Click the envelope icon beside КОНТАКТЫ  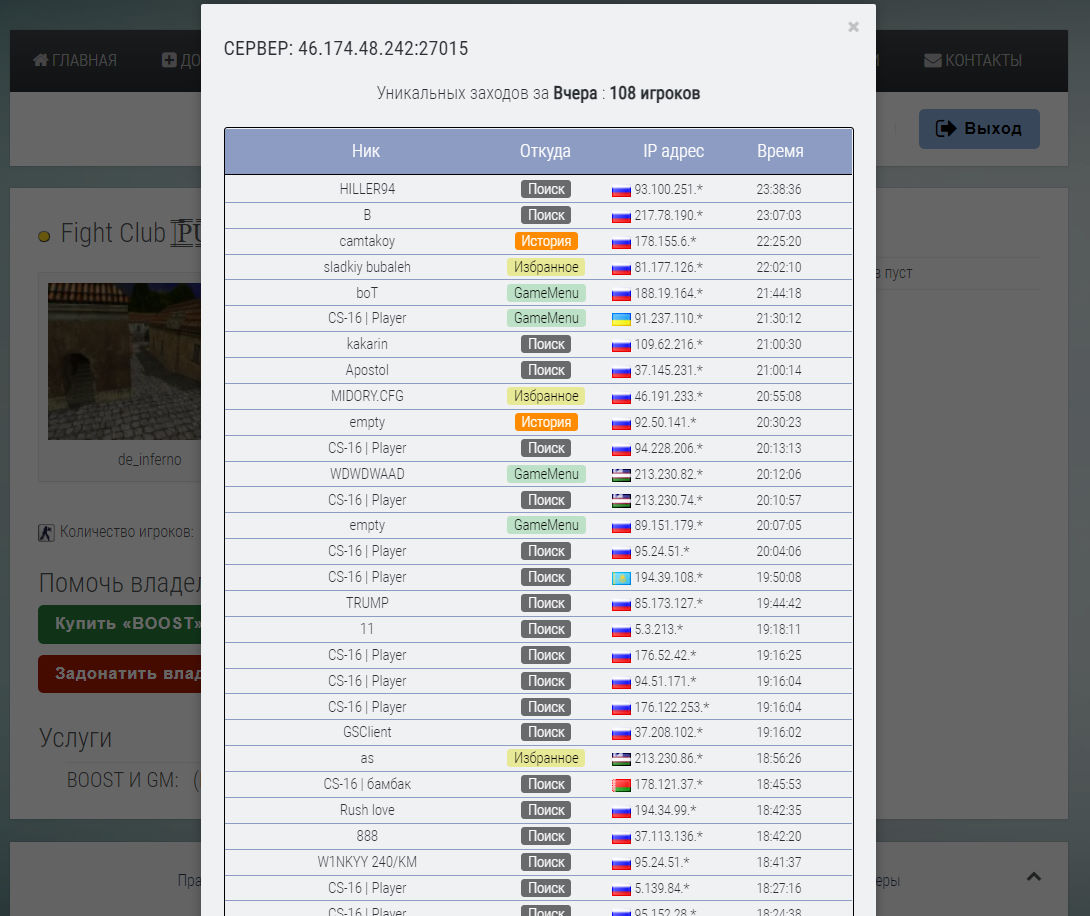933,60
